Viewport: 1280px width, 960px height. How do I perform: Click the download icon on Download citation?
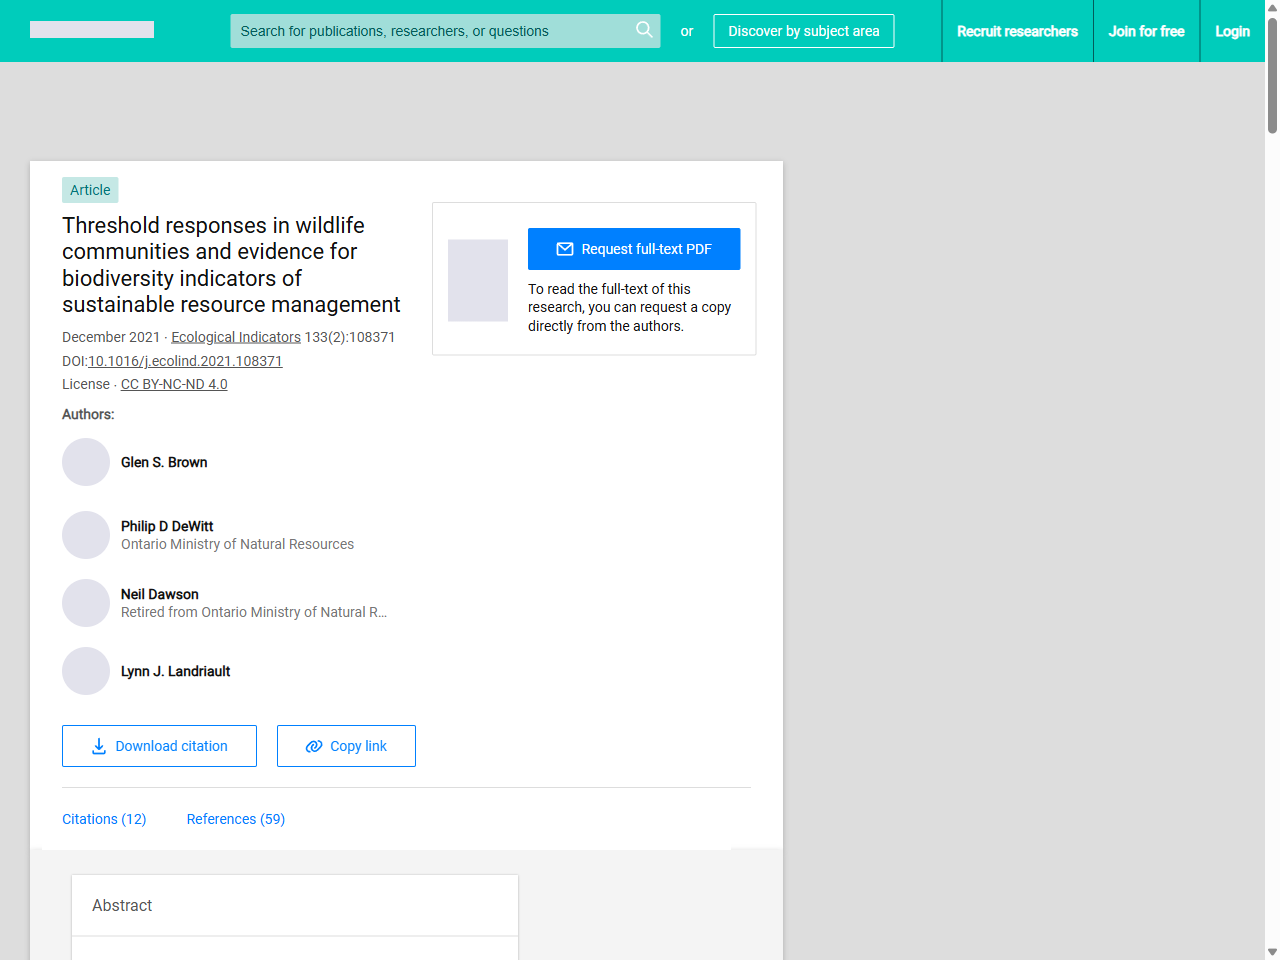coord(98,746)
